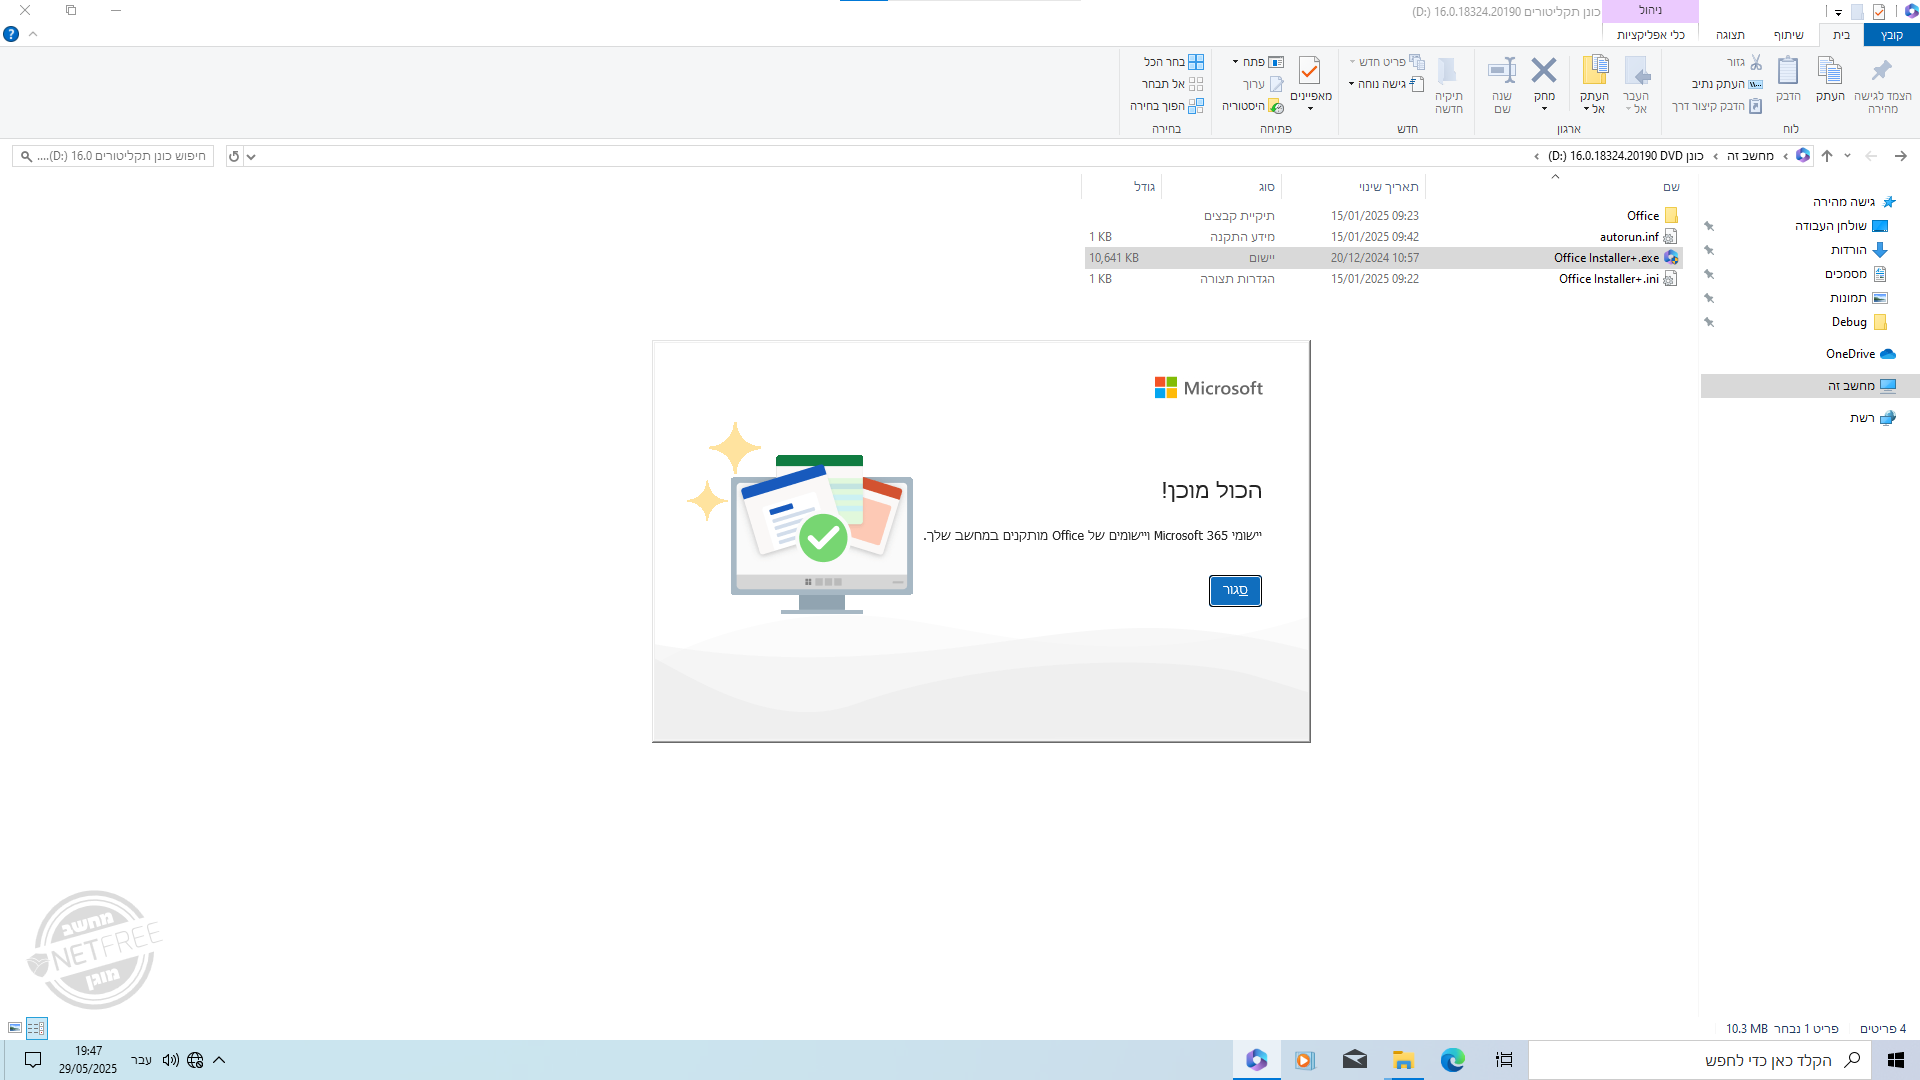Click the search box for drive D:

[113, 156]
